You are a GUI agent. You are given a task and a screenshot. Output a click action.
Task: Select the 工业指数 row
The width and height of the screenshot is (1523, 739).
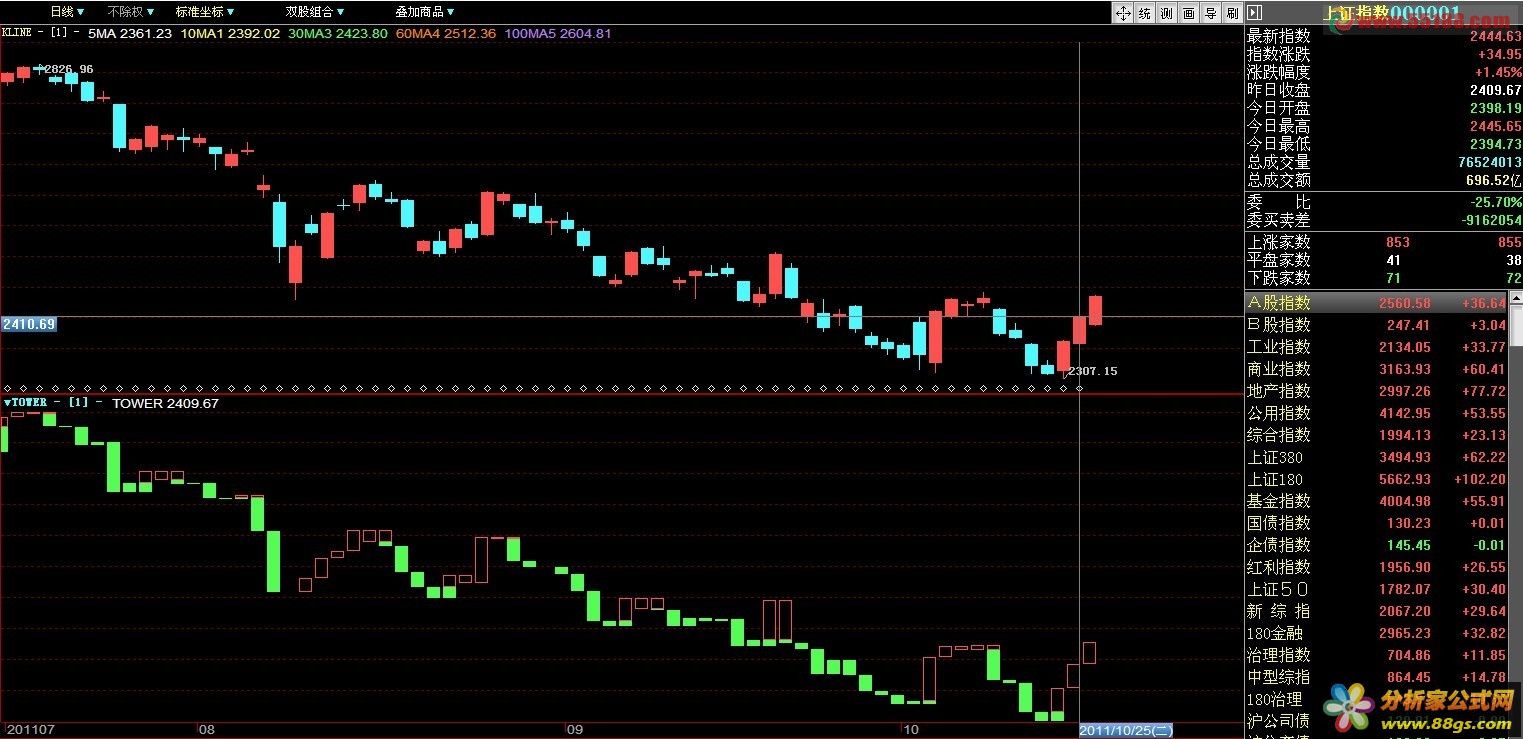[1376, 347]
